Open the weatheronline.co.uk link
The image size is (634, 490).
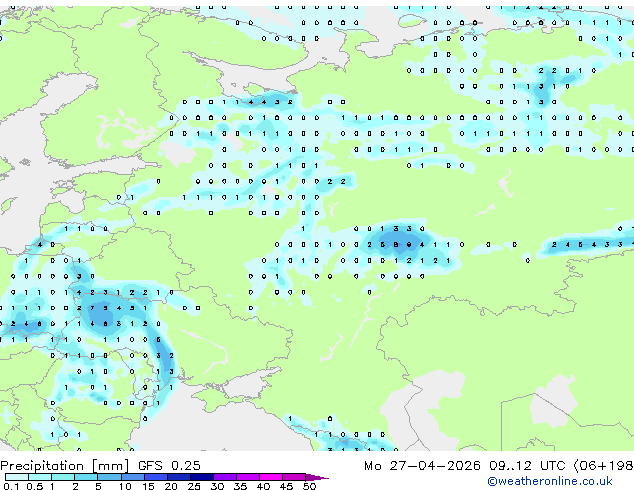click(x=550, y=481)
